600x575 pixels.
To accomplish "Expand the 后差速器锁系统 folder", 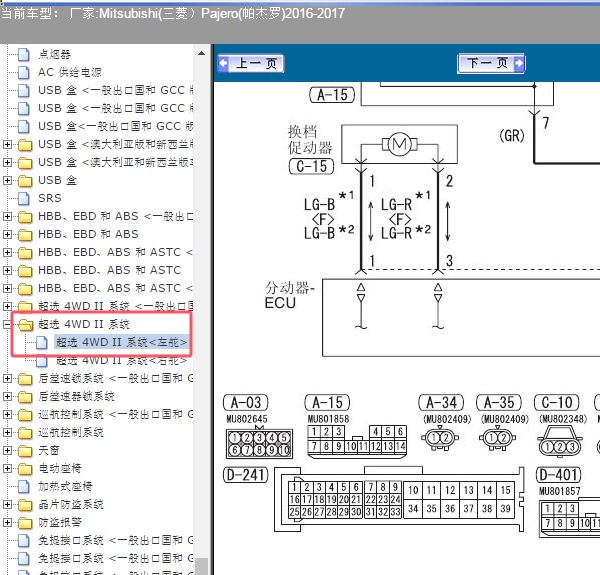I will pos(7,396).
